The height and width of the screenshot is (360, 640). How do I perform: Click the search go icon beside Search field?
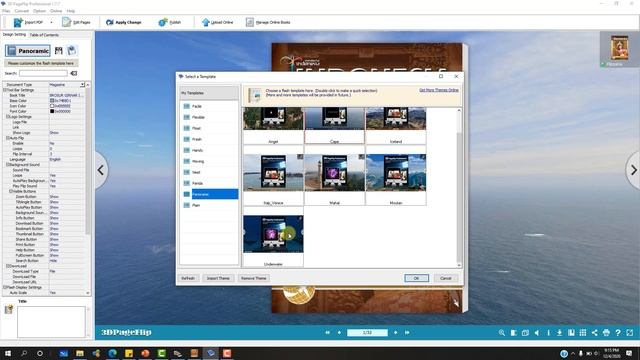[73, 73]
